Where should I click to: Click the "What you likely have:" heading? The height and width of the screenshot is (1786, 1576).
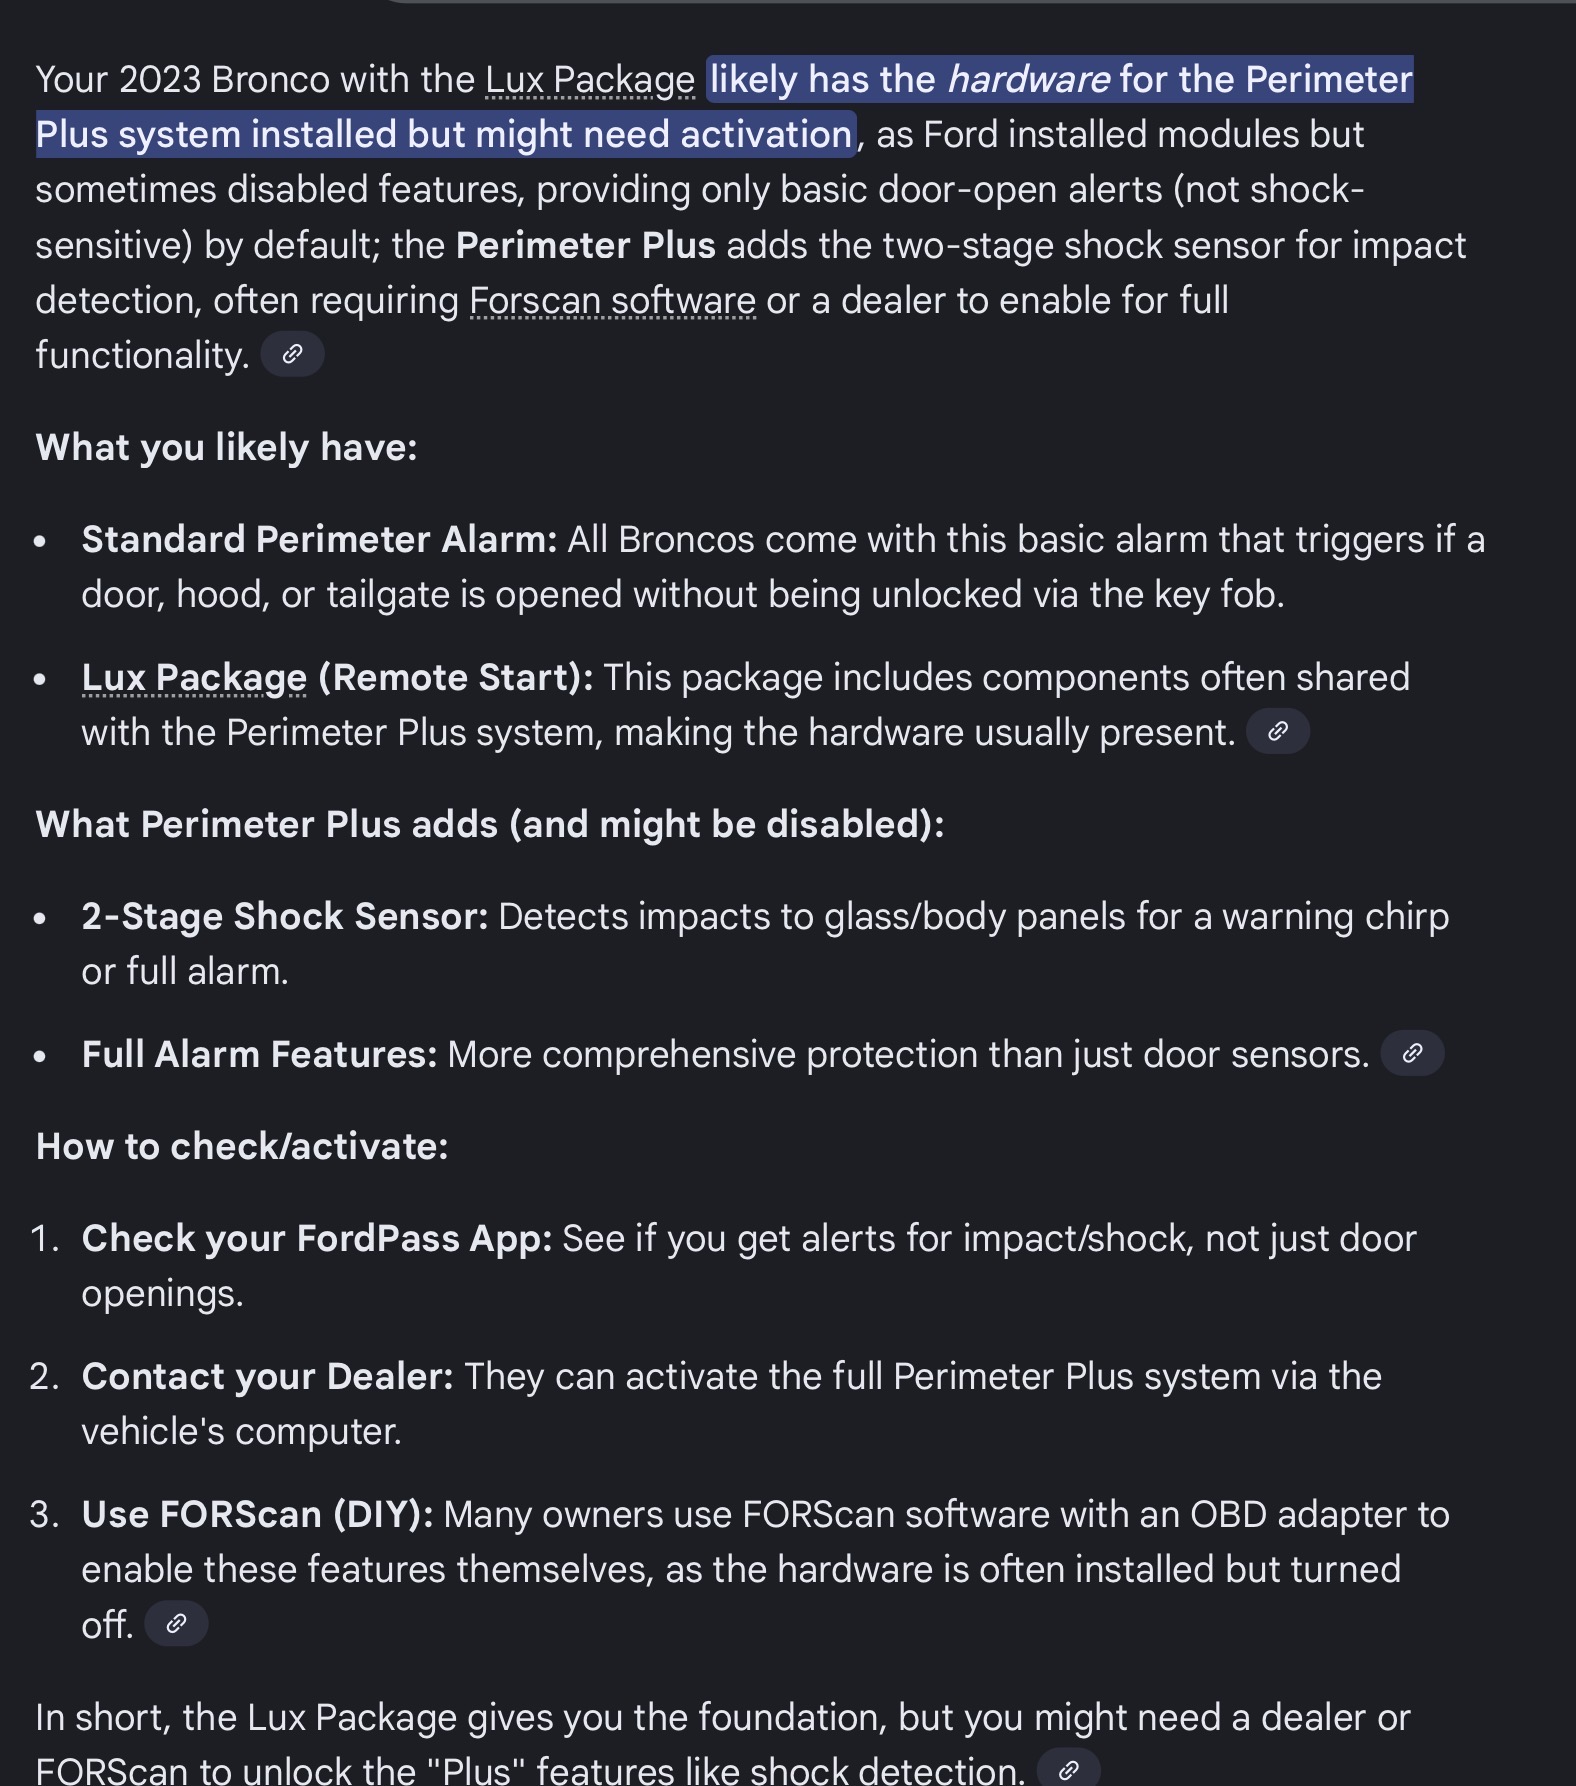click(x=226, y=448)
